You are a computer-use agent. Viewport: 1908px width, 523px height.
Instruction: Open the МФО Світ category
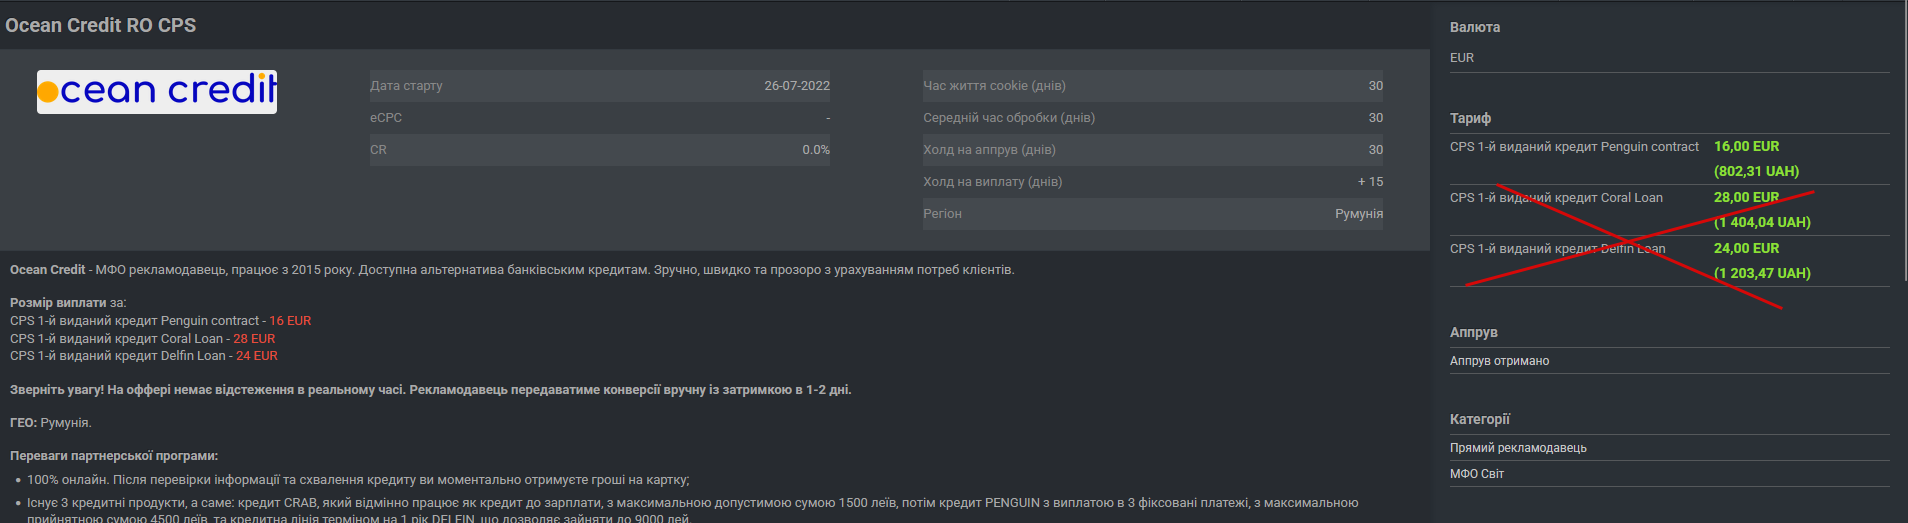tap(1477, 474)
